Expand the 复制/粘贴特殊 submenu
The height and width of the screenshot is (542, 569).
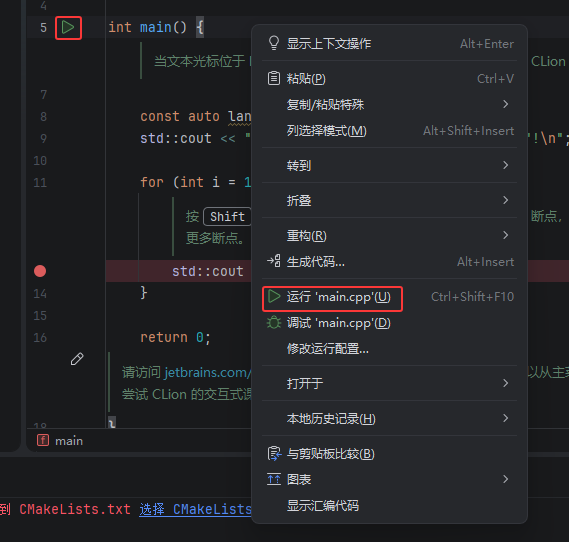pyautogui.click(x=389, y=104)
